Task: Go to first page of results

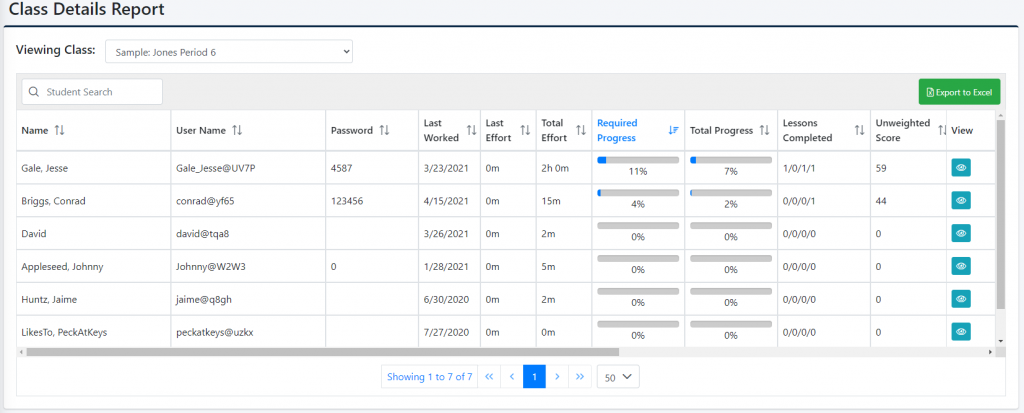Action: (488, 376)
